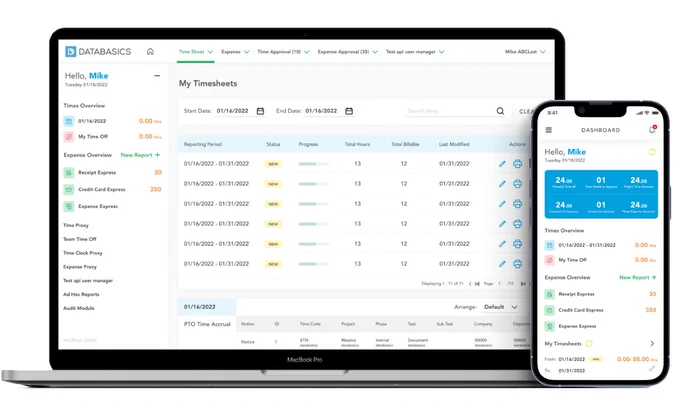Click New Report link in laptop sidebar

(140, 155)
